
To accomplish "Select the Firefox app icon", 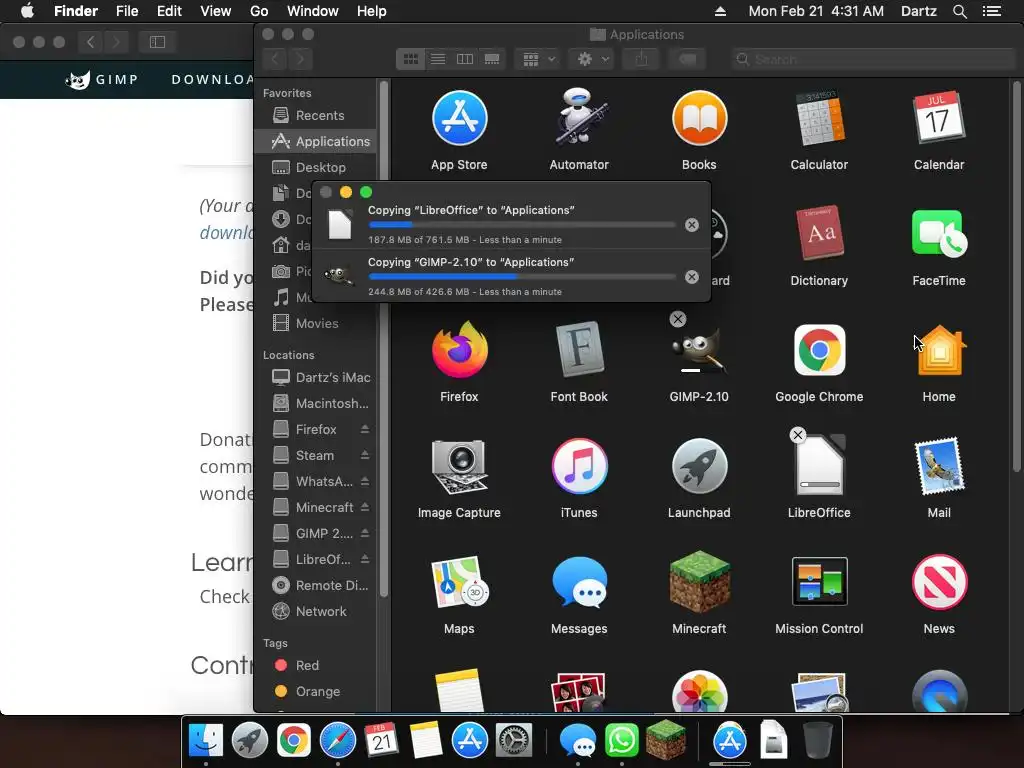I will point(459,350).
